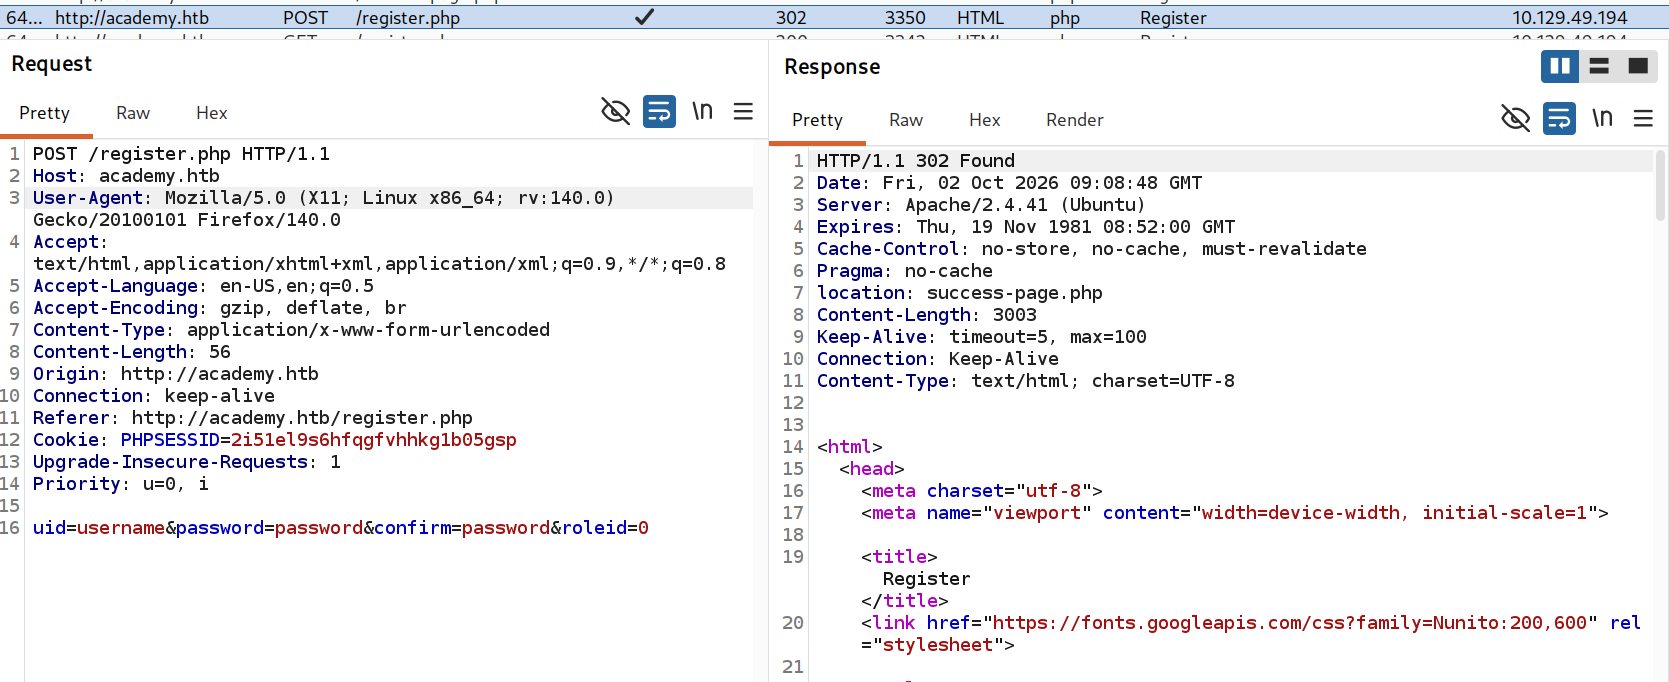Switch to the Request Pretty tab
The width and height of the screenshot is (1669, 682).
[45, 113]
